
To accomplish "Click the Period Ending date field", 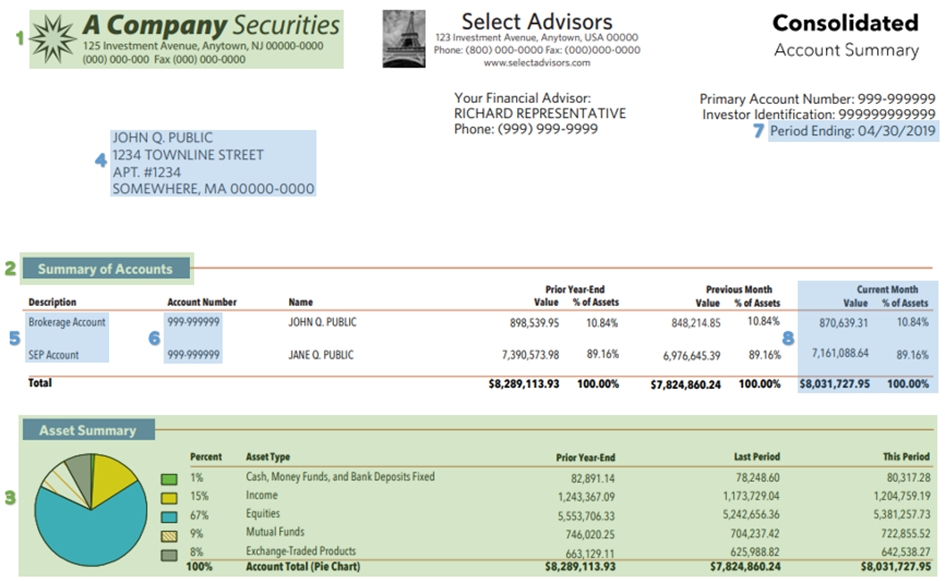I will [x=854, y=132].
